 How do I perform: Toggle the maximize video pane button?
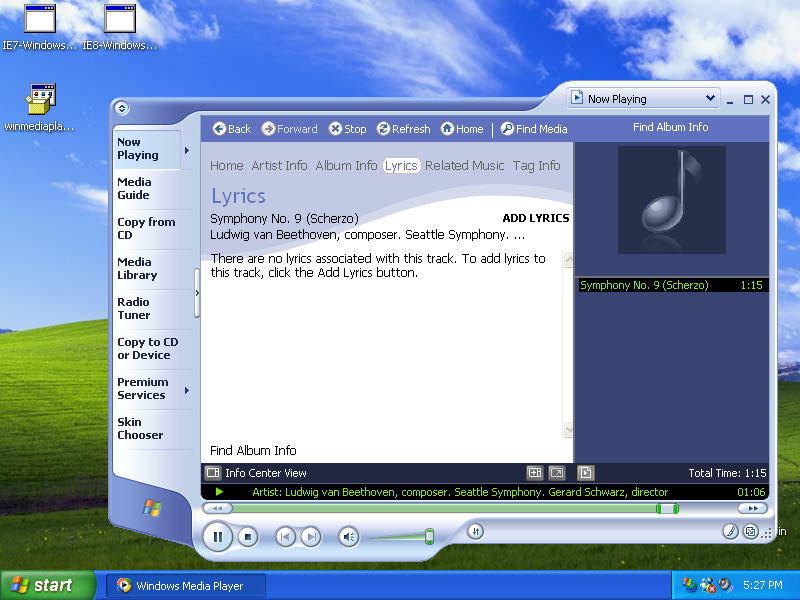click(535, 473)
